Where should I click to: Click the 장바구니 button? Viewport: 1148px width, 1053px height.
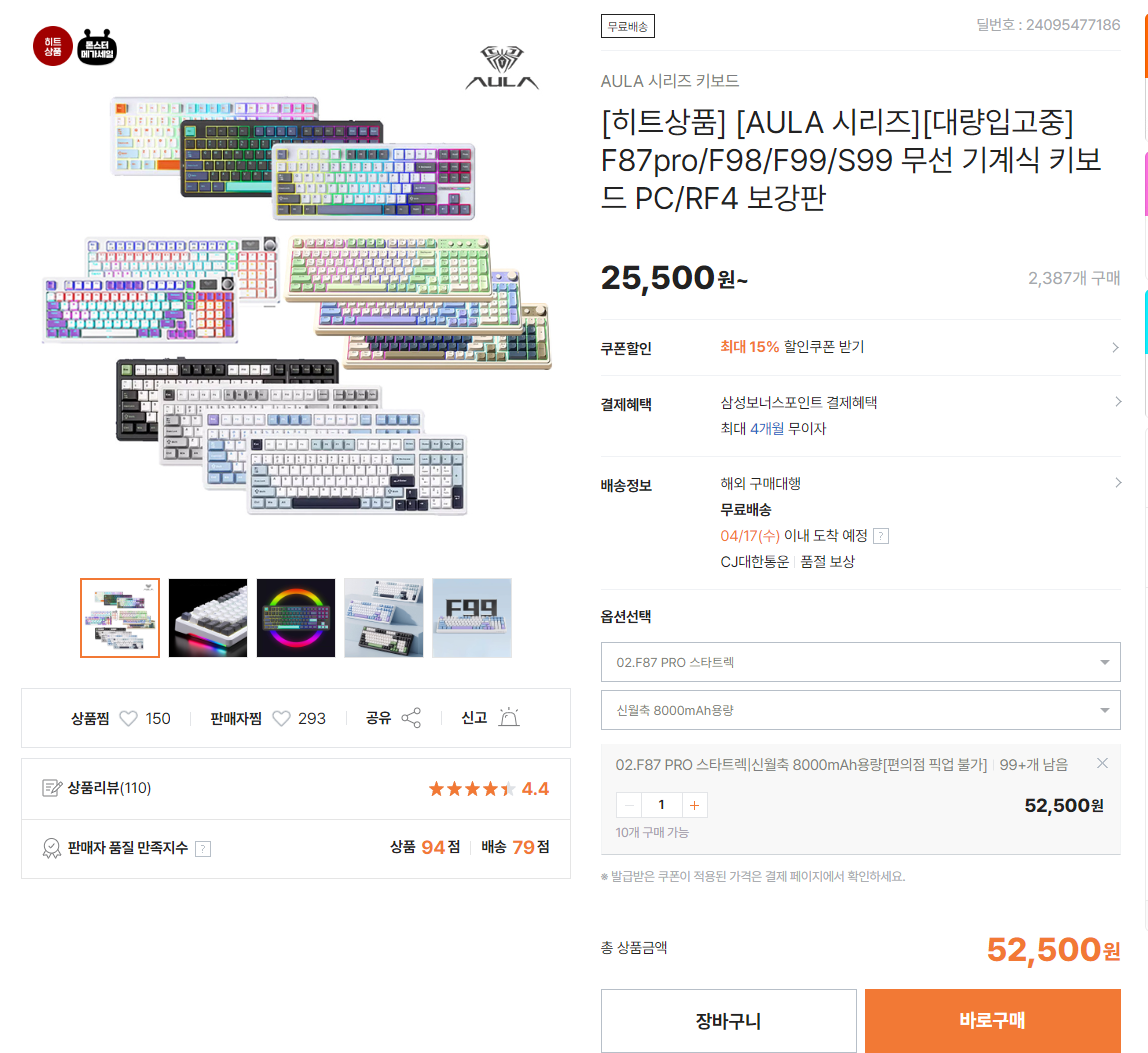coord(728,1021)
